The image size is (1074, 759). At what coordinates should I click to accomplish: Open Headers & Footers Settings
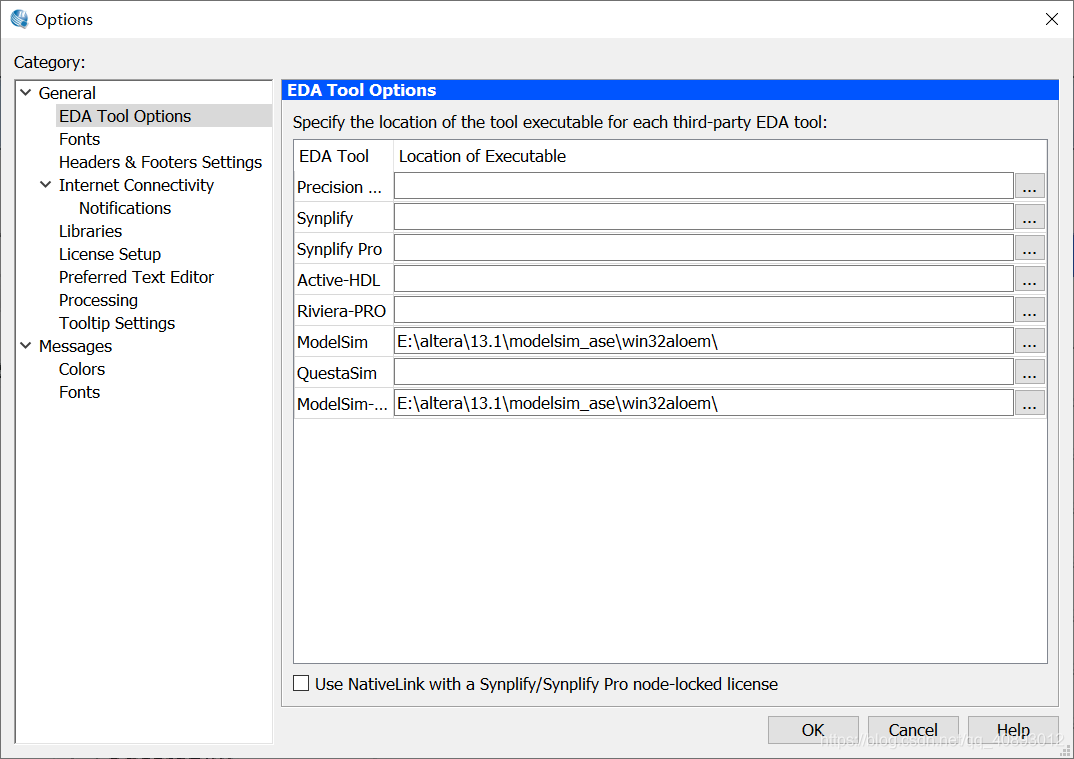[x=160, y=161]
